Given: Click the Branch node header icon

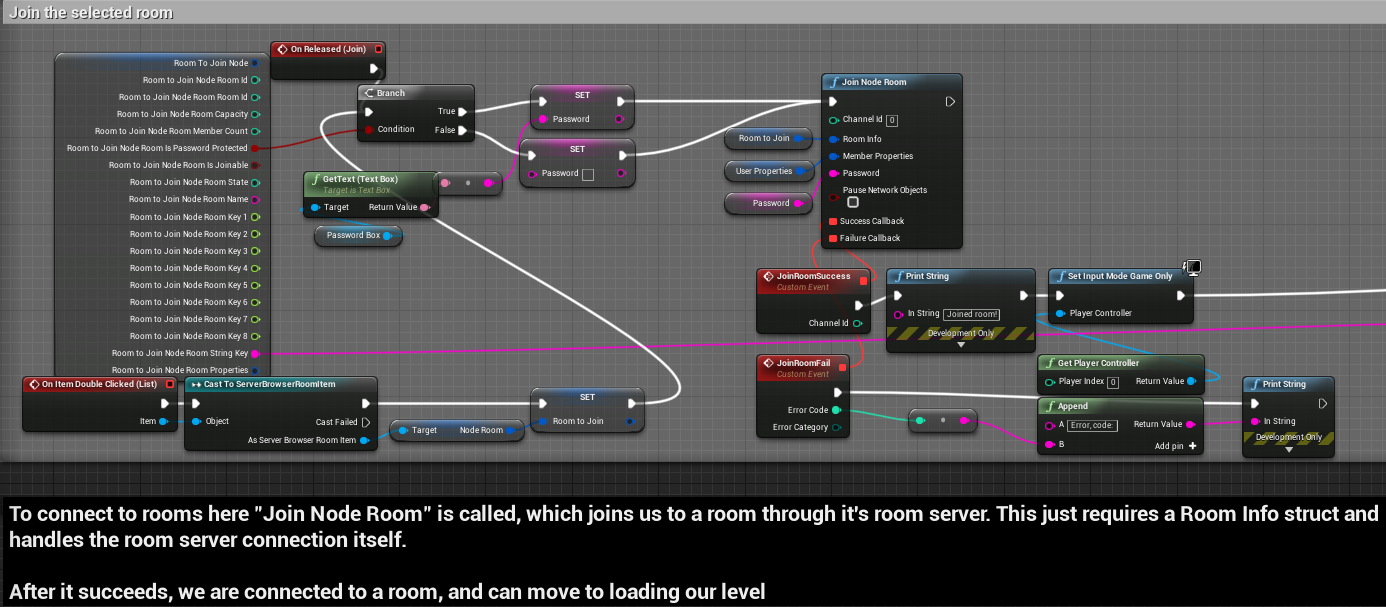Looking at the screenshot, I should [368, 93].
